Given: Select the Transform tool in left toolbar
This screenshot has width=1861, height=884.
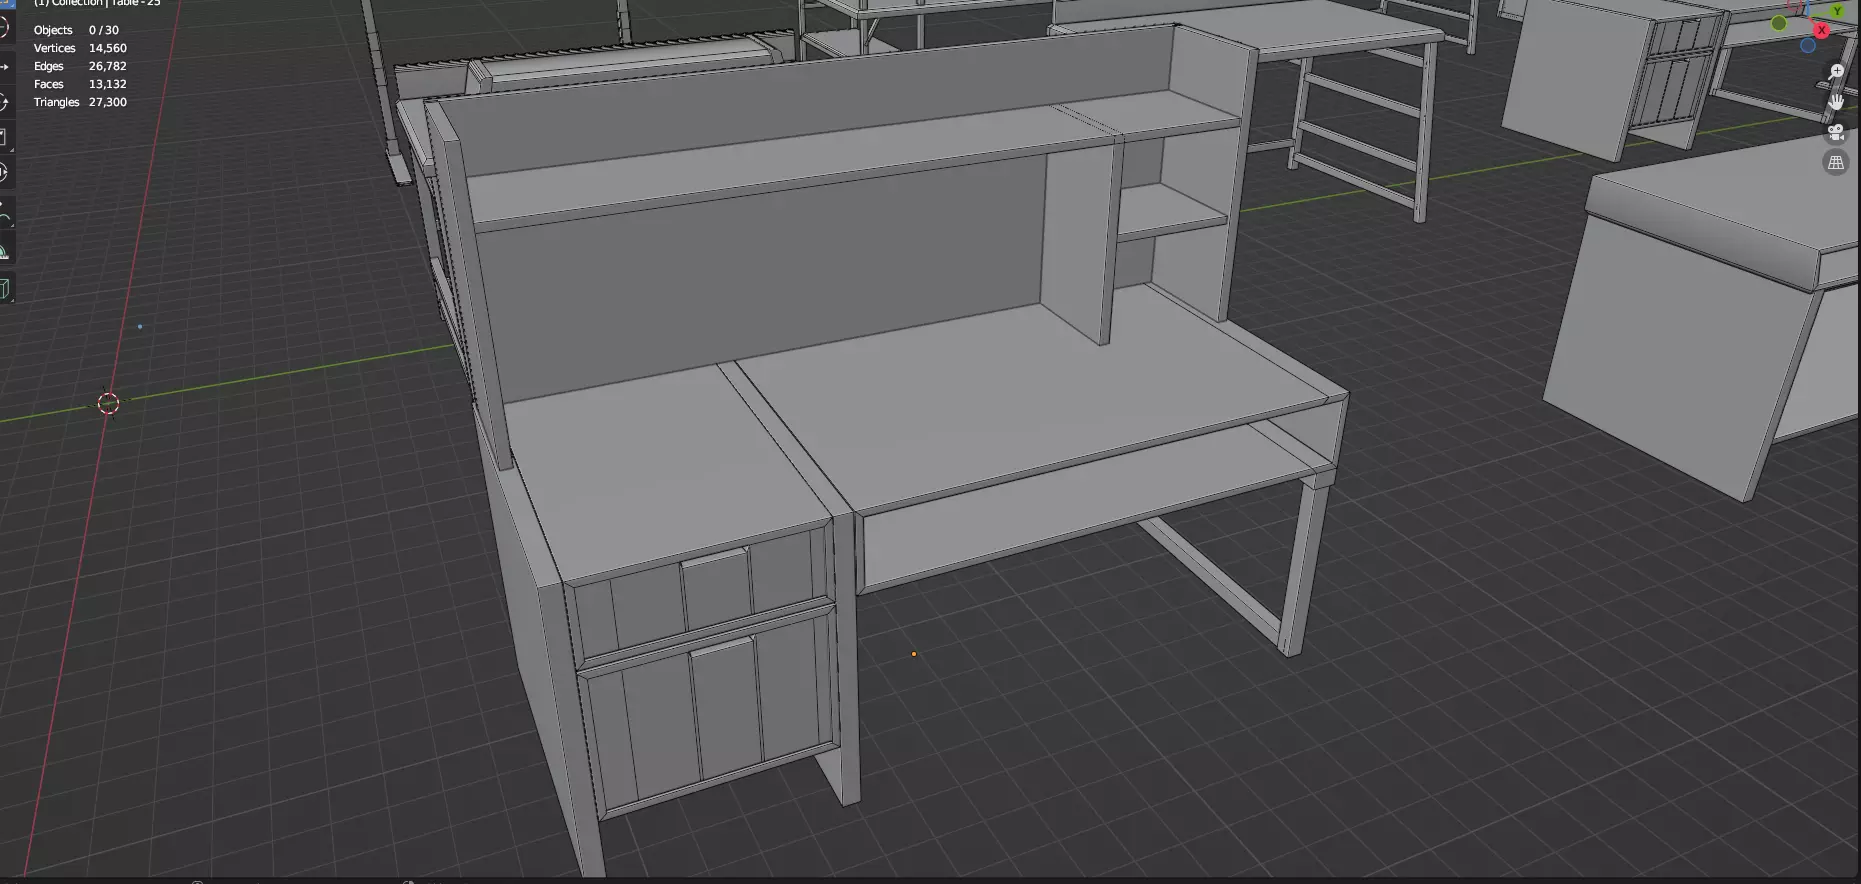Looking at the screenshot, I should 5,172.
